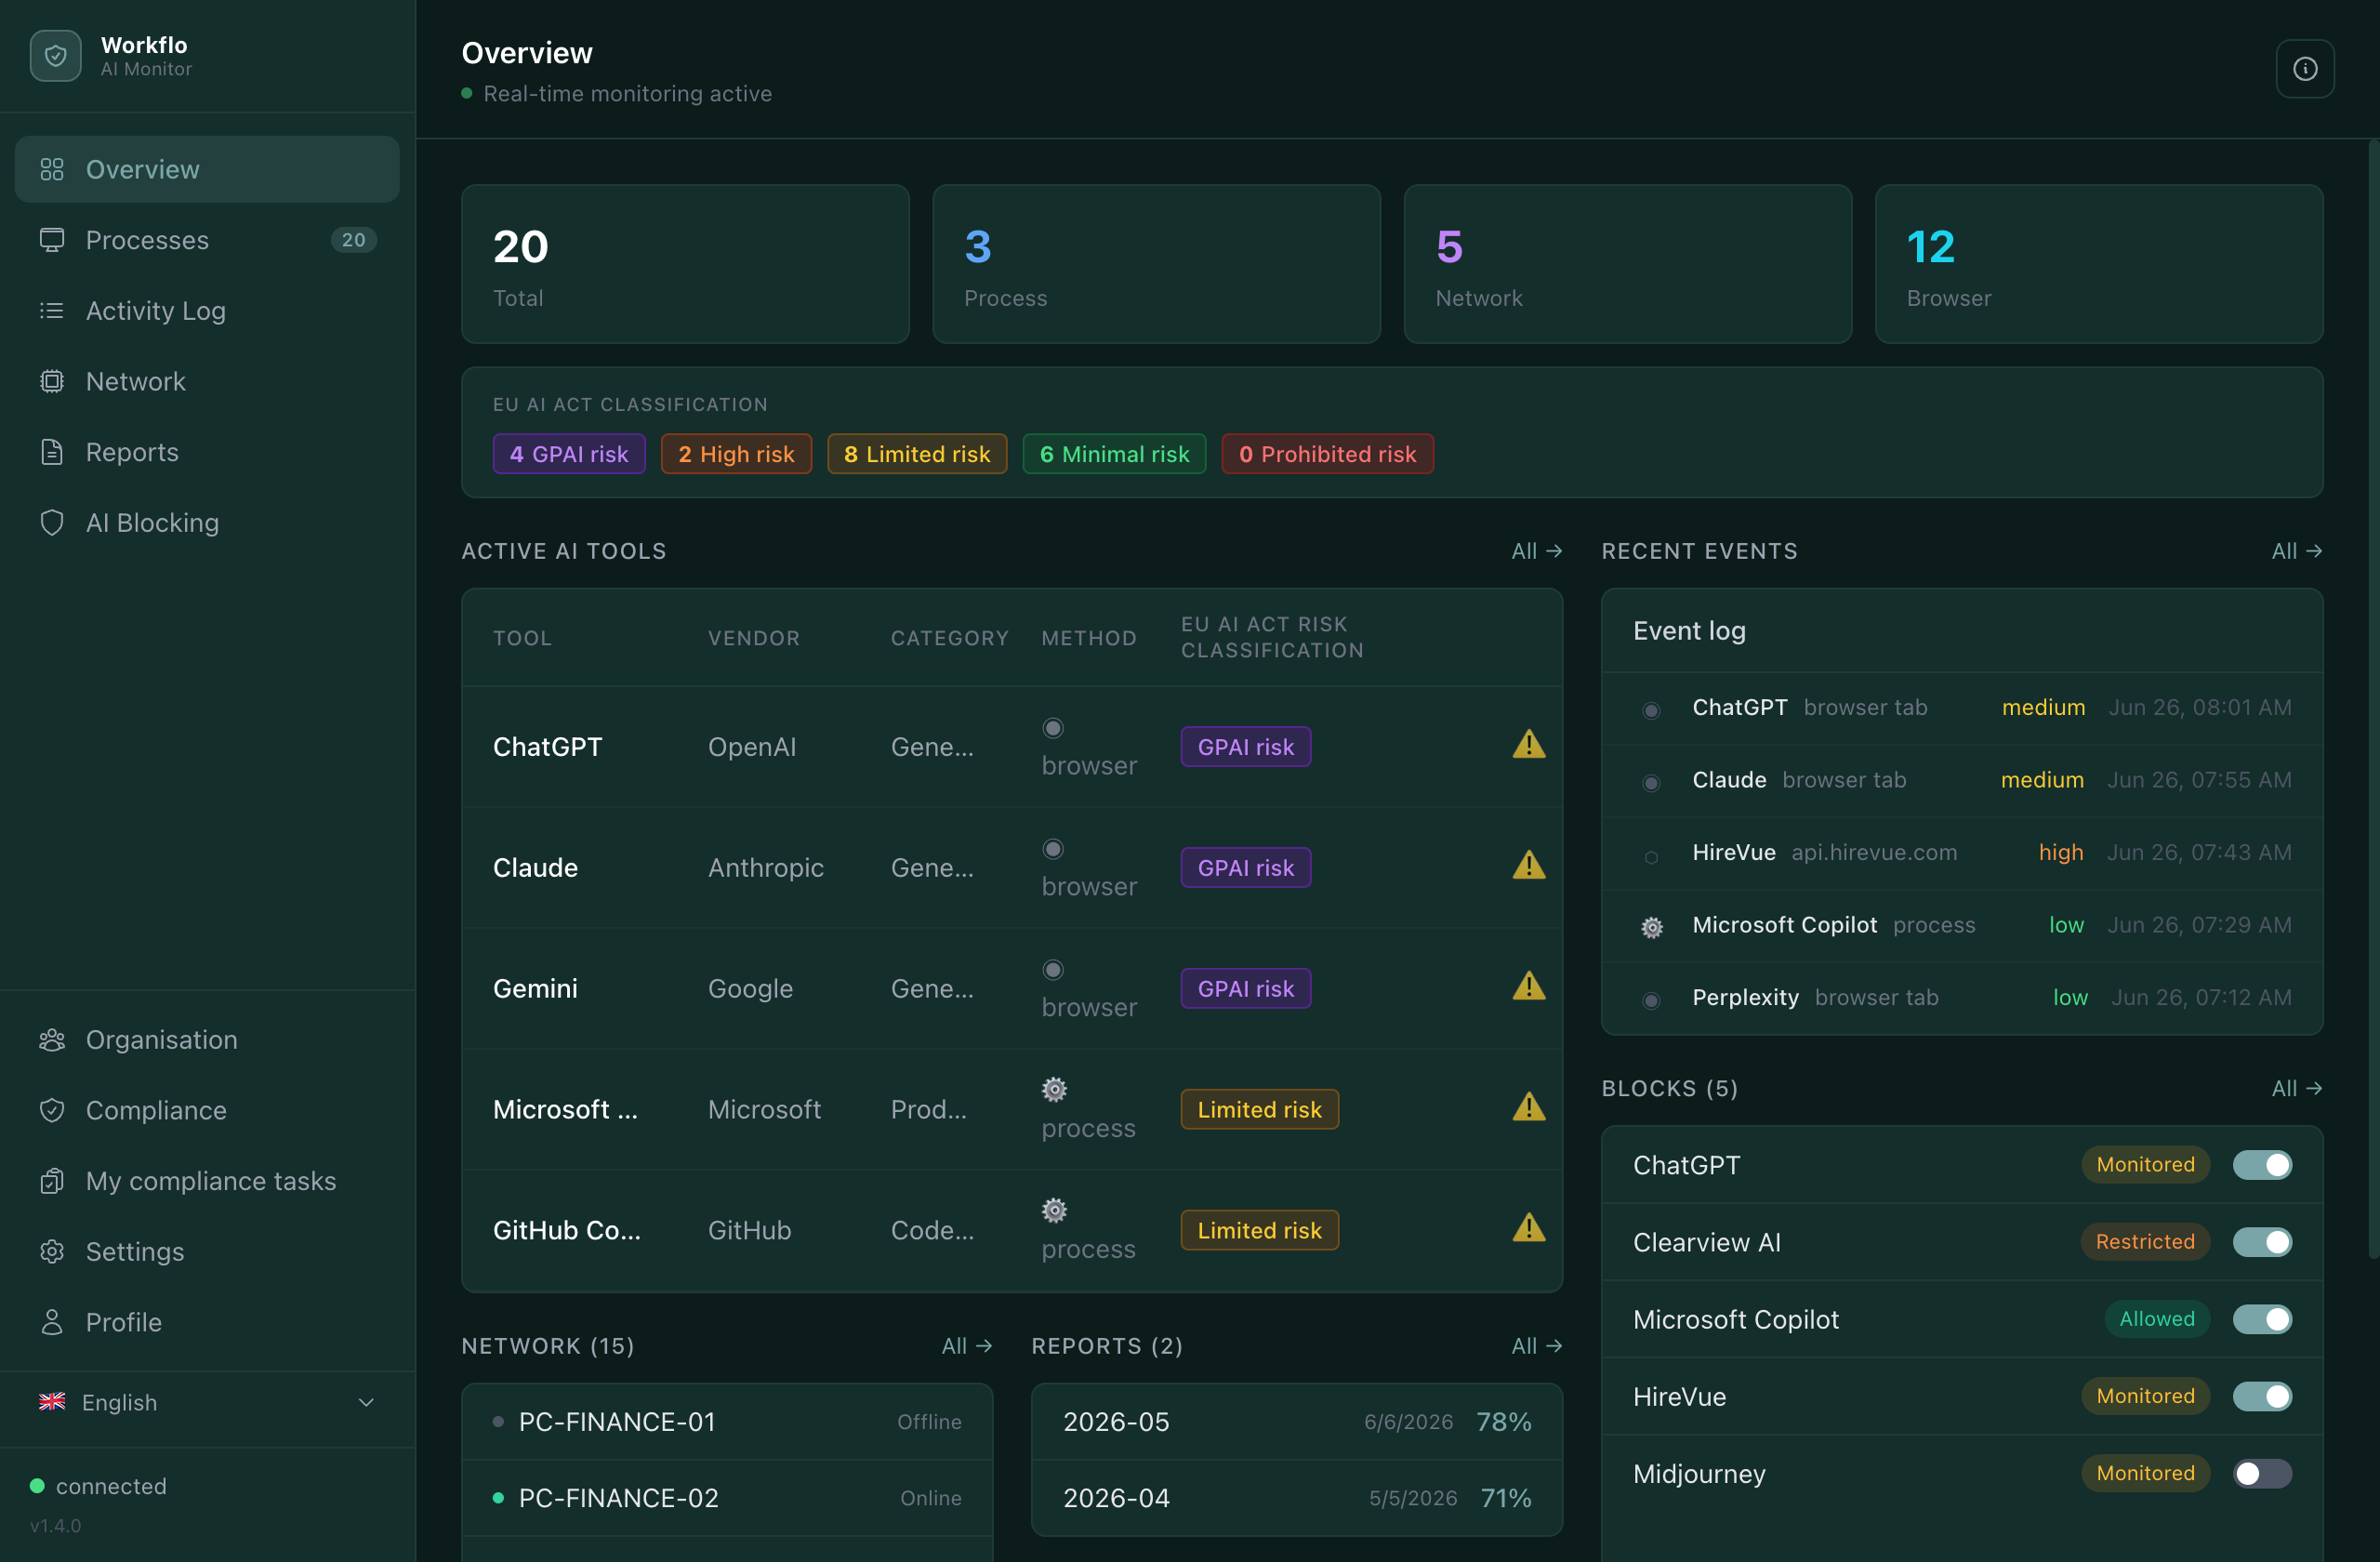Click the Workflo shield logo icon
The width and height of the screenshot is (2380, 1562).
[56, 56]
